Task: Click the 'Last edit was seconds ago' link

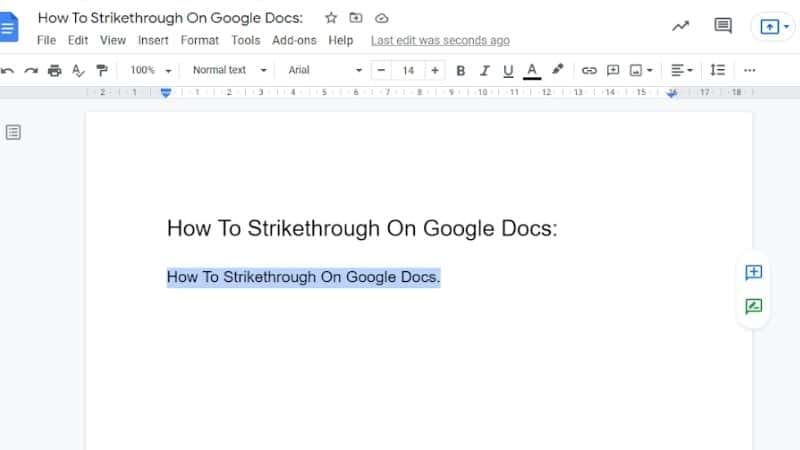Action: (440, 40)
